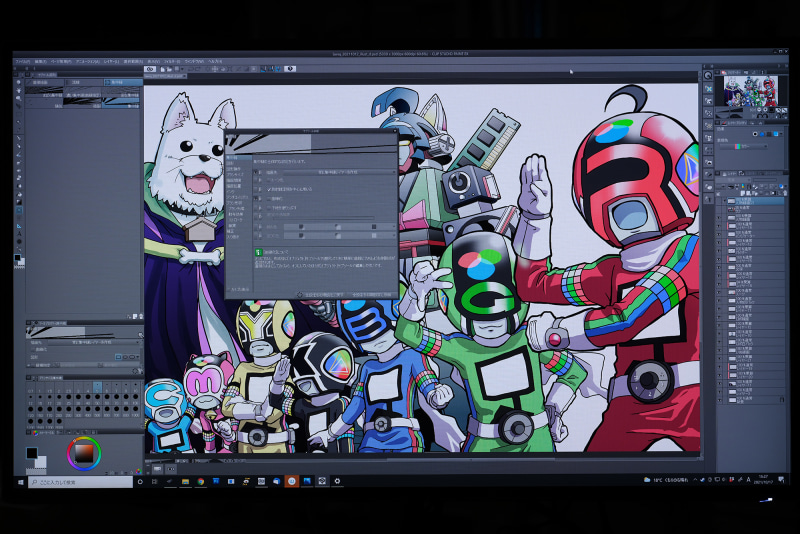The image size is (800, 534).
Task: Click the delete layer trash icon
Action: click(785, 193)
